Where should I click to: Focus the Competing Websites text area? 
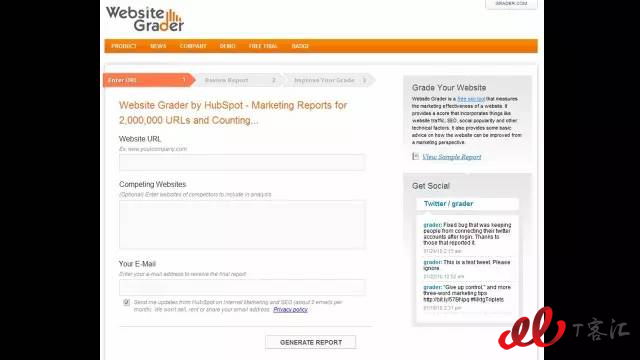(x=242, y=224)
